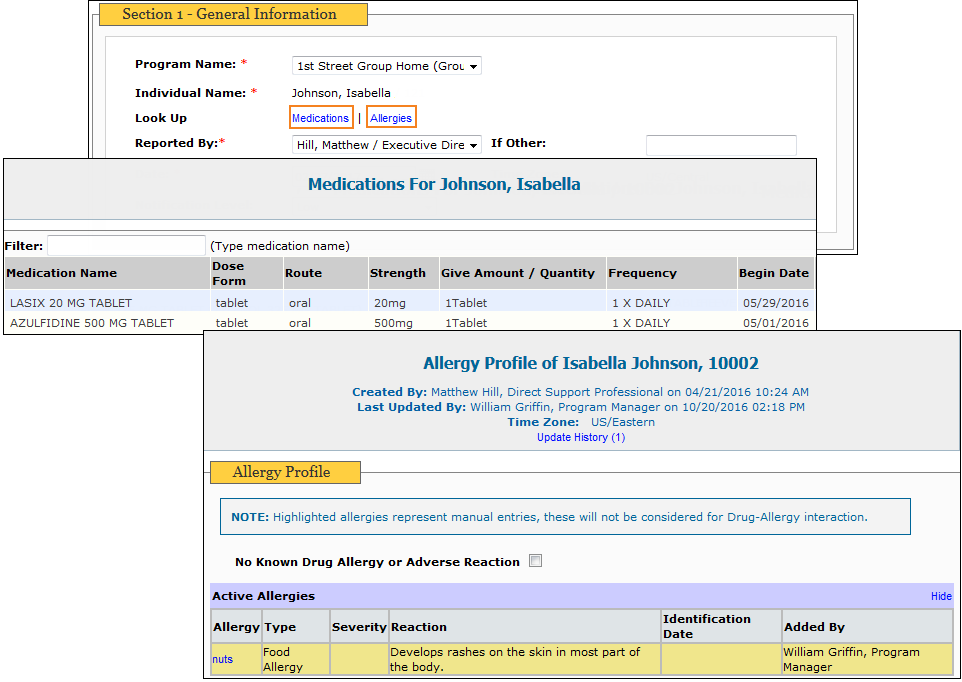Click the Begin Date column header
Image resolution: width=962 pixels, height=682 pixels.
pyautogui.click(x=775, y=273)
